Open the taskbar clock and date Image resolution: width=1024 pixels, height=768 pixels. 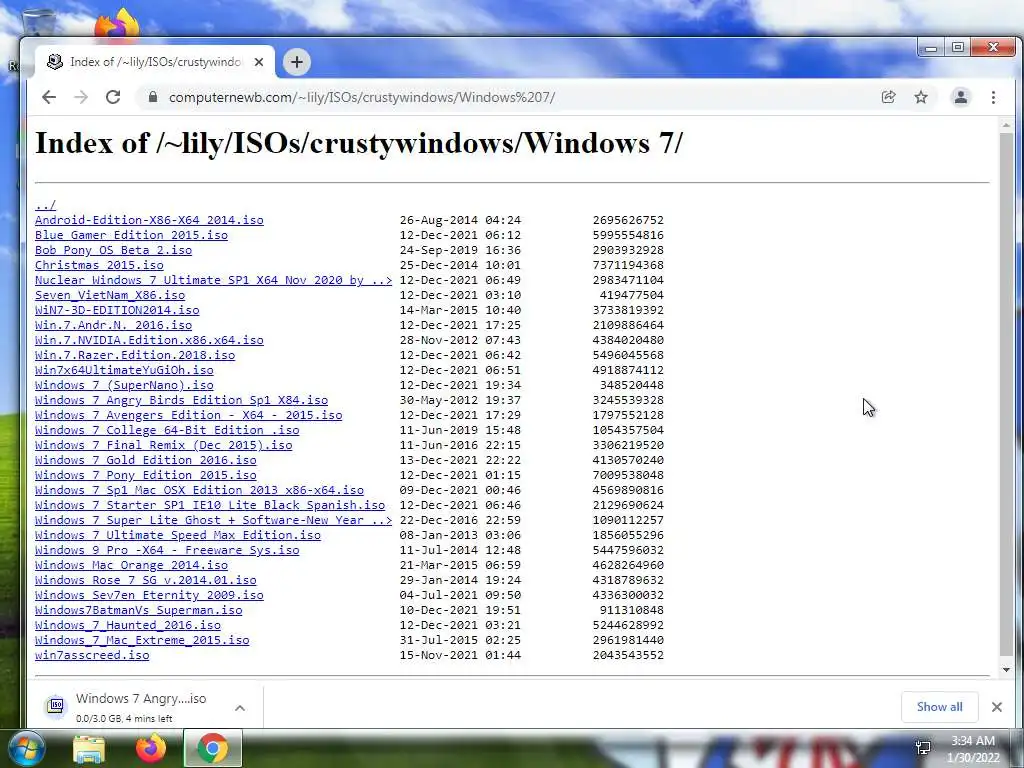click(973, 749)
